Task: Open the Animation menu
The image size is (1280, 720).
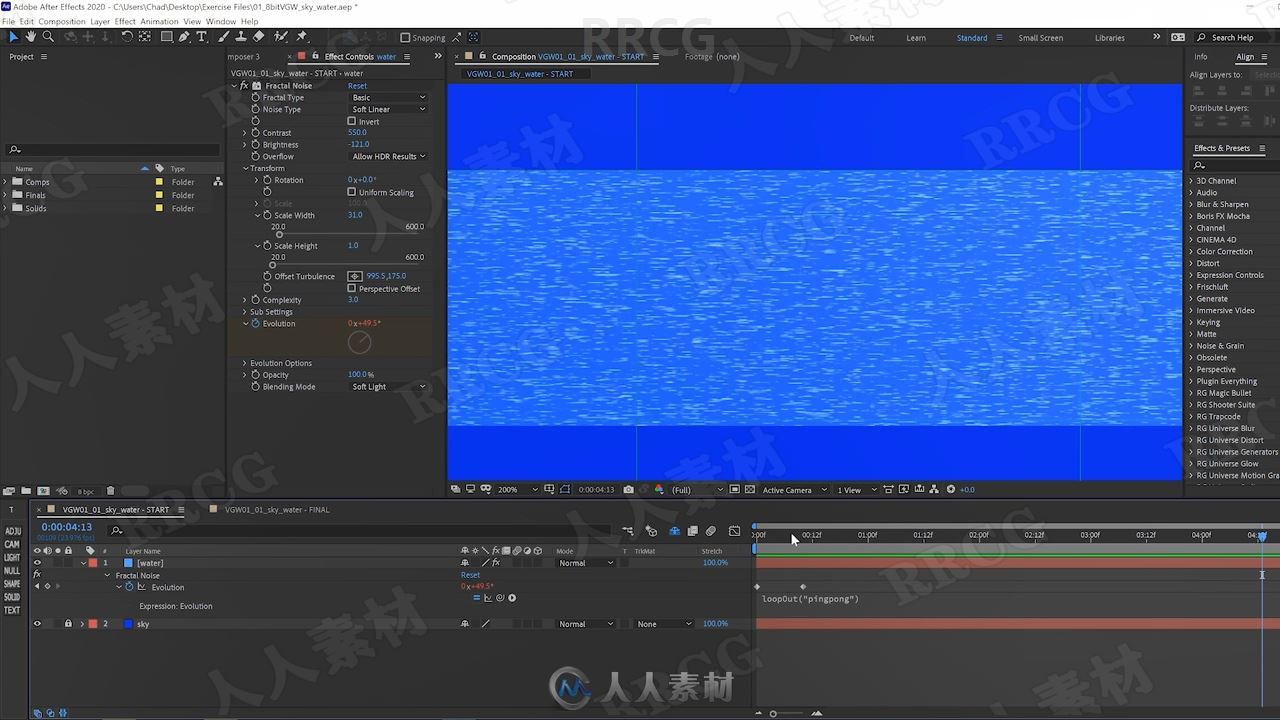Action: click(x=159, y=21)
